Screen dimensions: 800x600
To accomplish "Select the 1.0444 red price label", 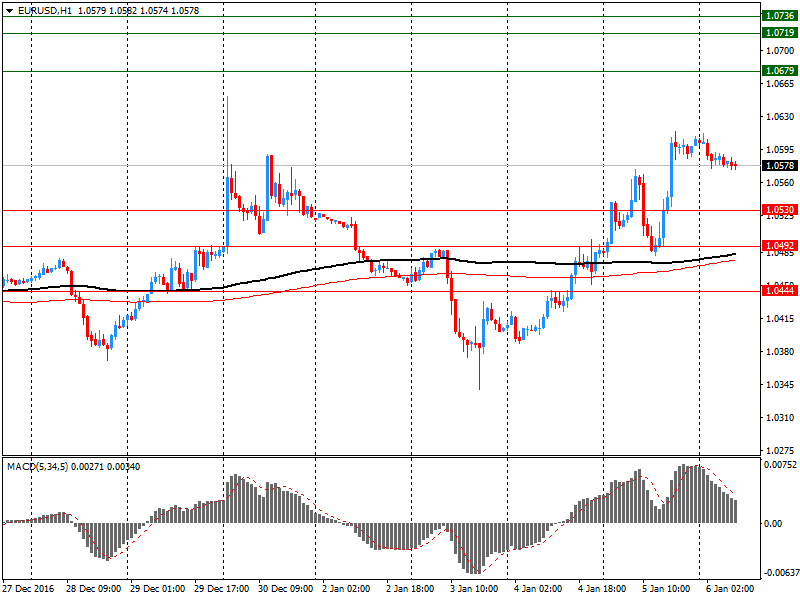I will 780,291.
